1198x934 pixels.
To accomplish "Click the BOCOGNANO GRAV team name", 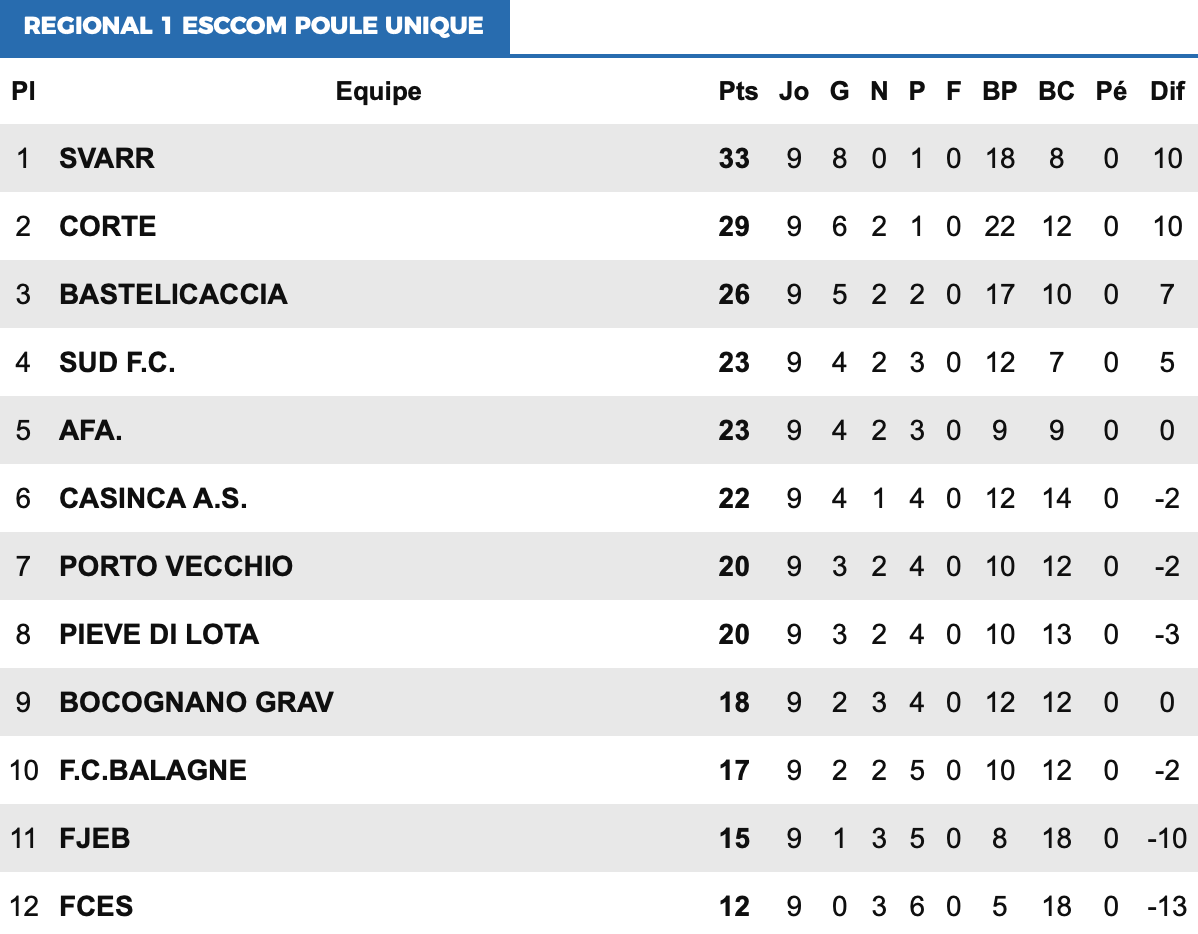I will pyautogui.click(x=196, y=702).
